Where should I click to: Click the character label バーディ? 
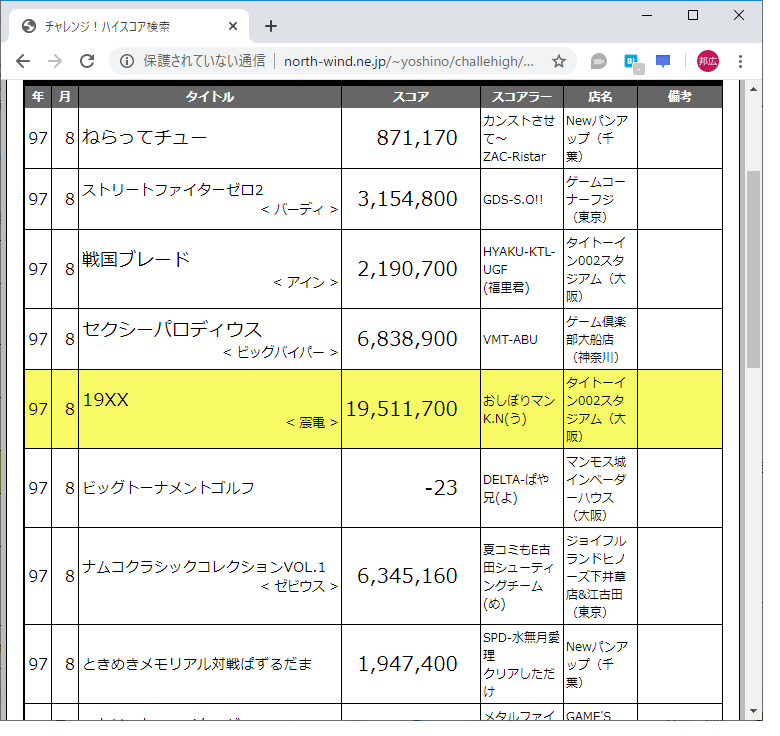point(299,209)
